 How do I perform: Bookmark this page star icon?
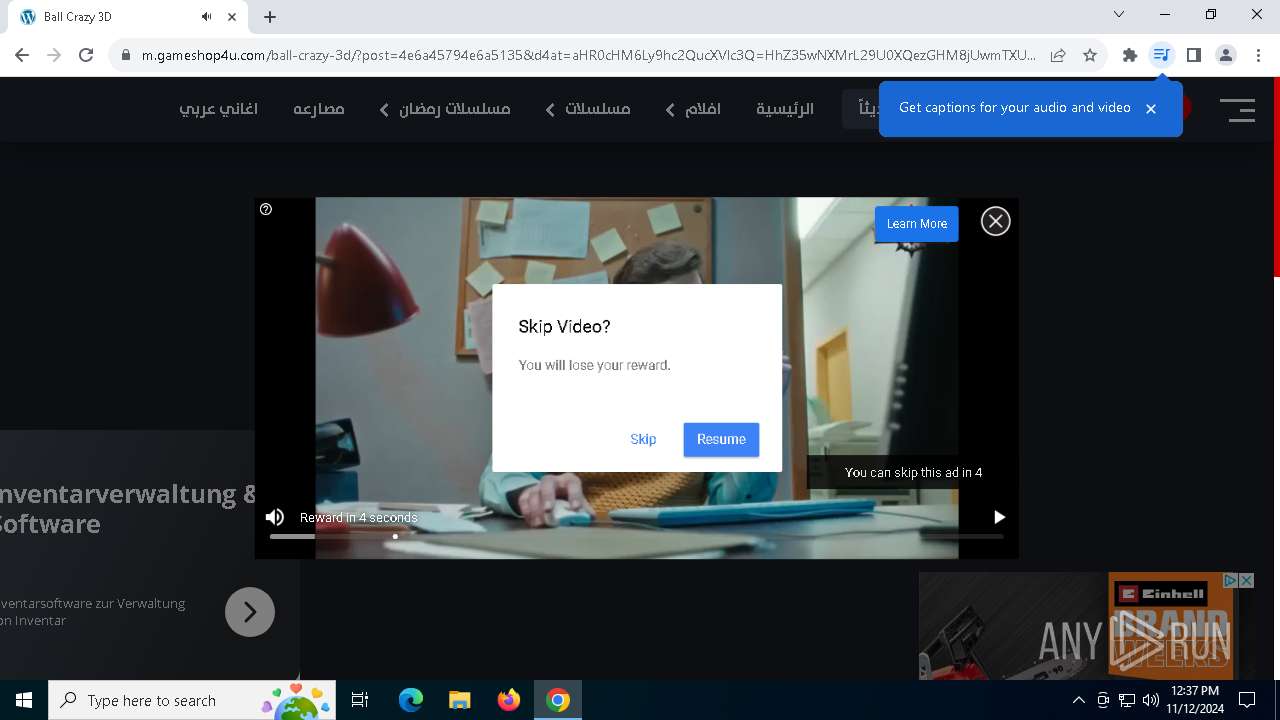coord(1090,55)
